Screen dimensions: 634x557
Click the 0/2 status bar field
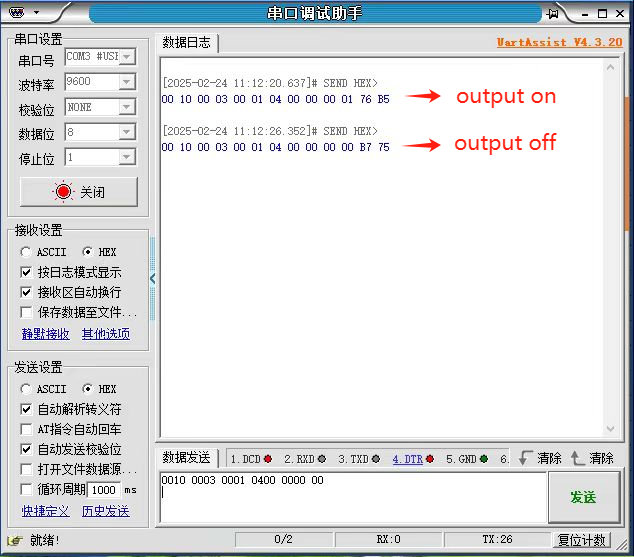click(x=283, y=540)
